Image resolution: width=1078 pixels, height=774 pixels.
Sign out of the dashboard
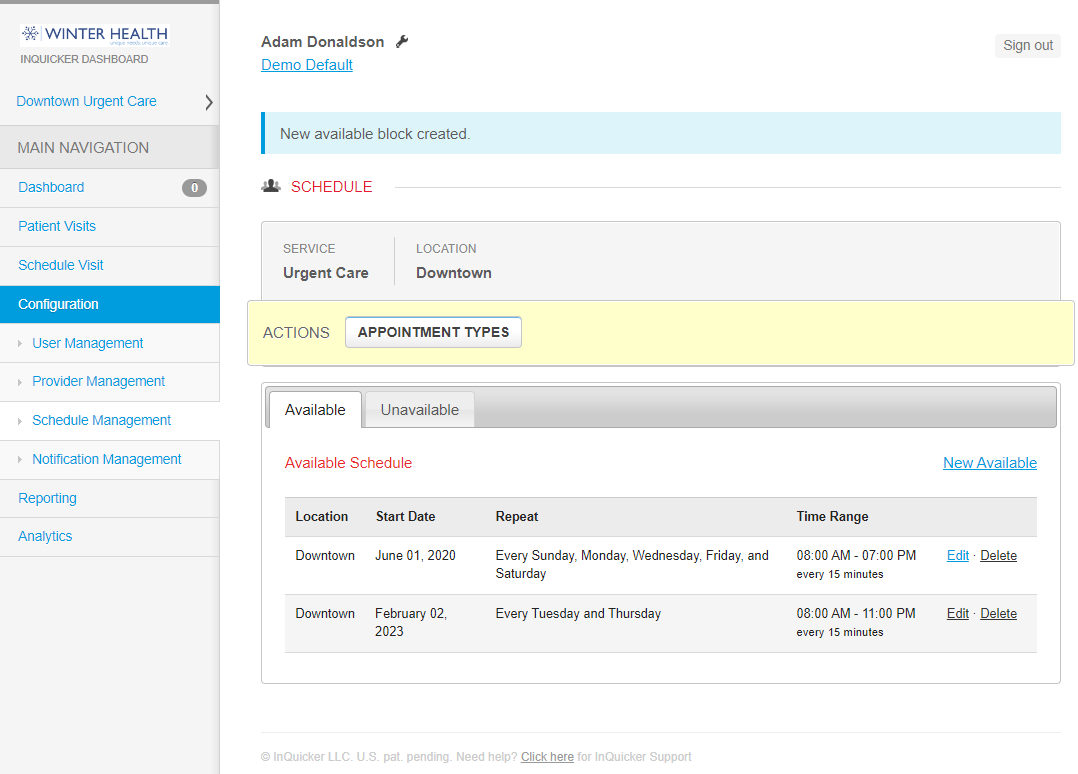pos(1027,44)
